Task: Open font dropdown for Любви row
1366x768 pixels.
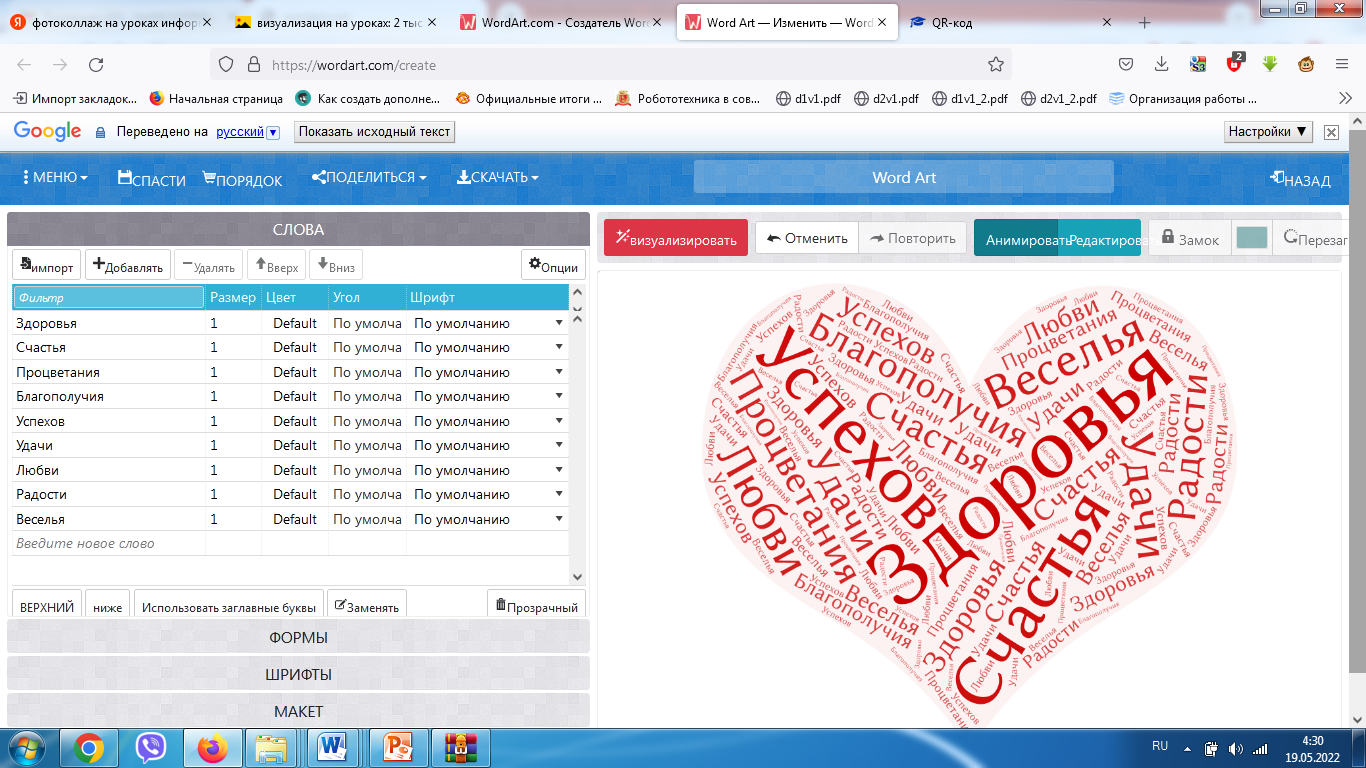Action: (x=559, y=470)
